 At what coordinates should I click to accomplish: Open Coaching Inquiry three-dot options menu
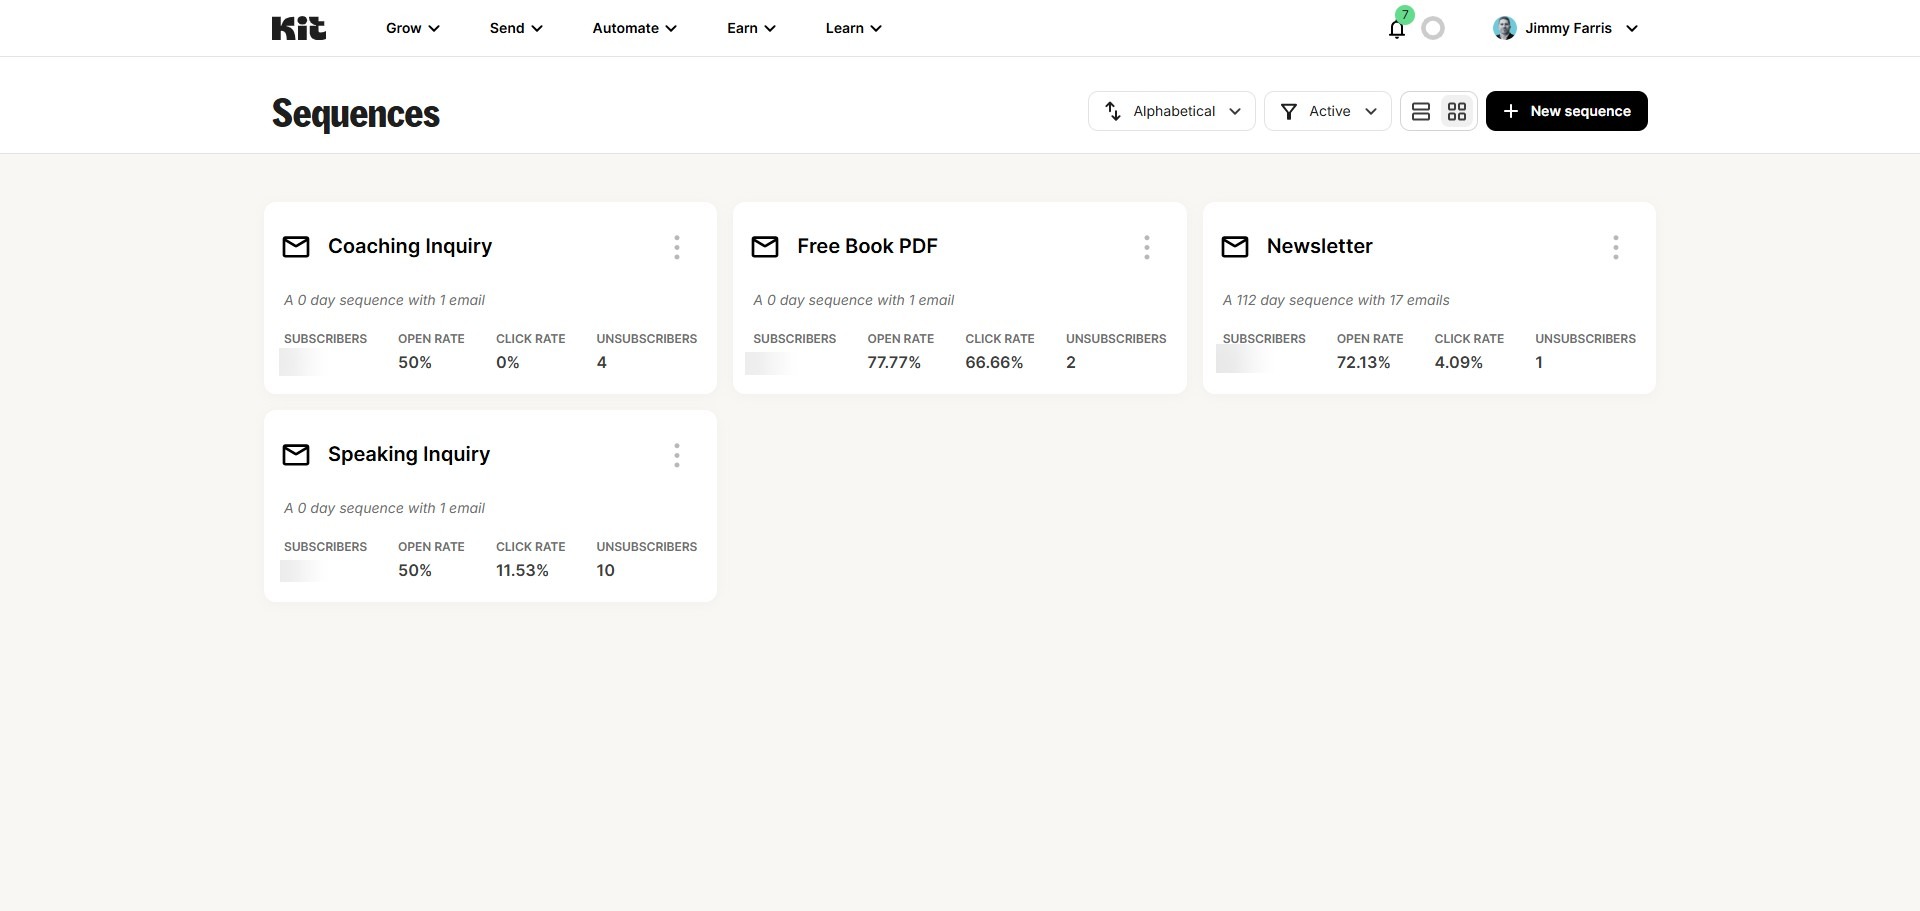tap(677, 247)
